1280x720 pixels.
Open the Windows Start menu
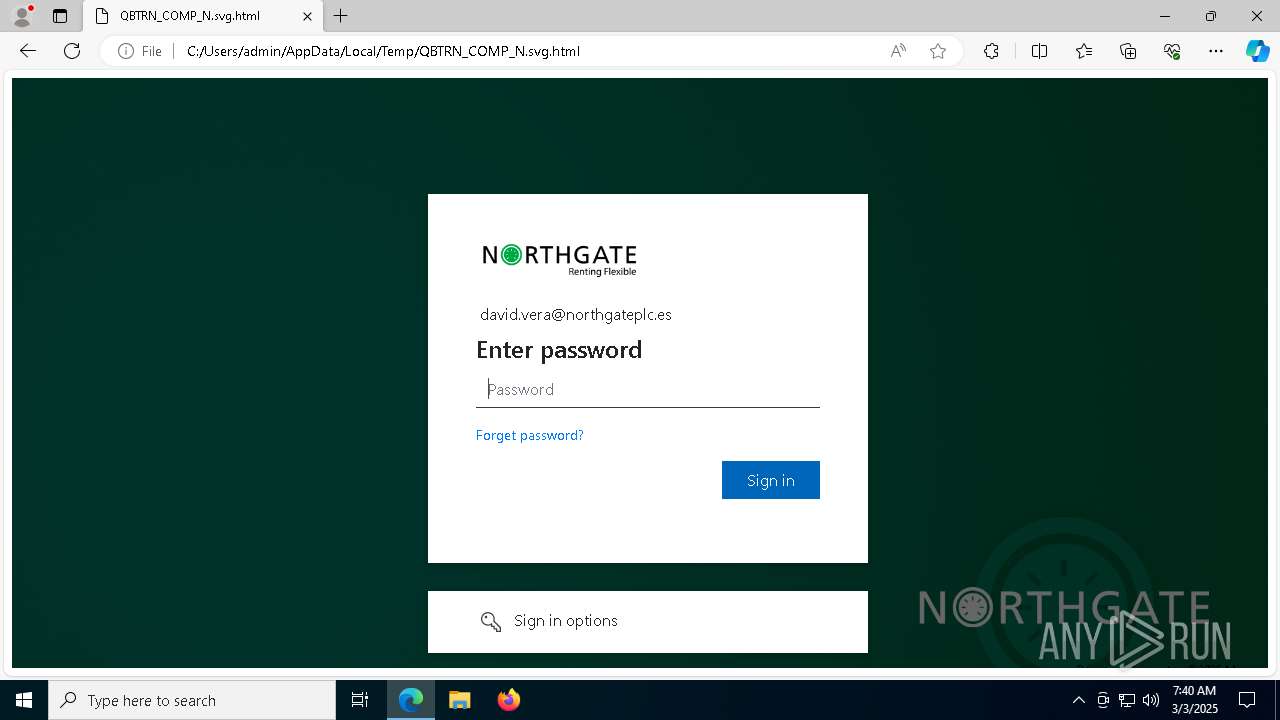tap(24, 700)
